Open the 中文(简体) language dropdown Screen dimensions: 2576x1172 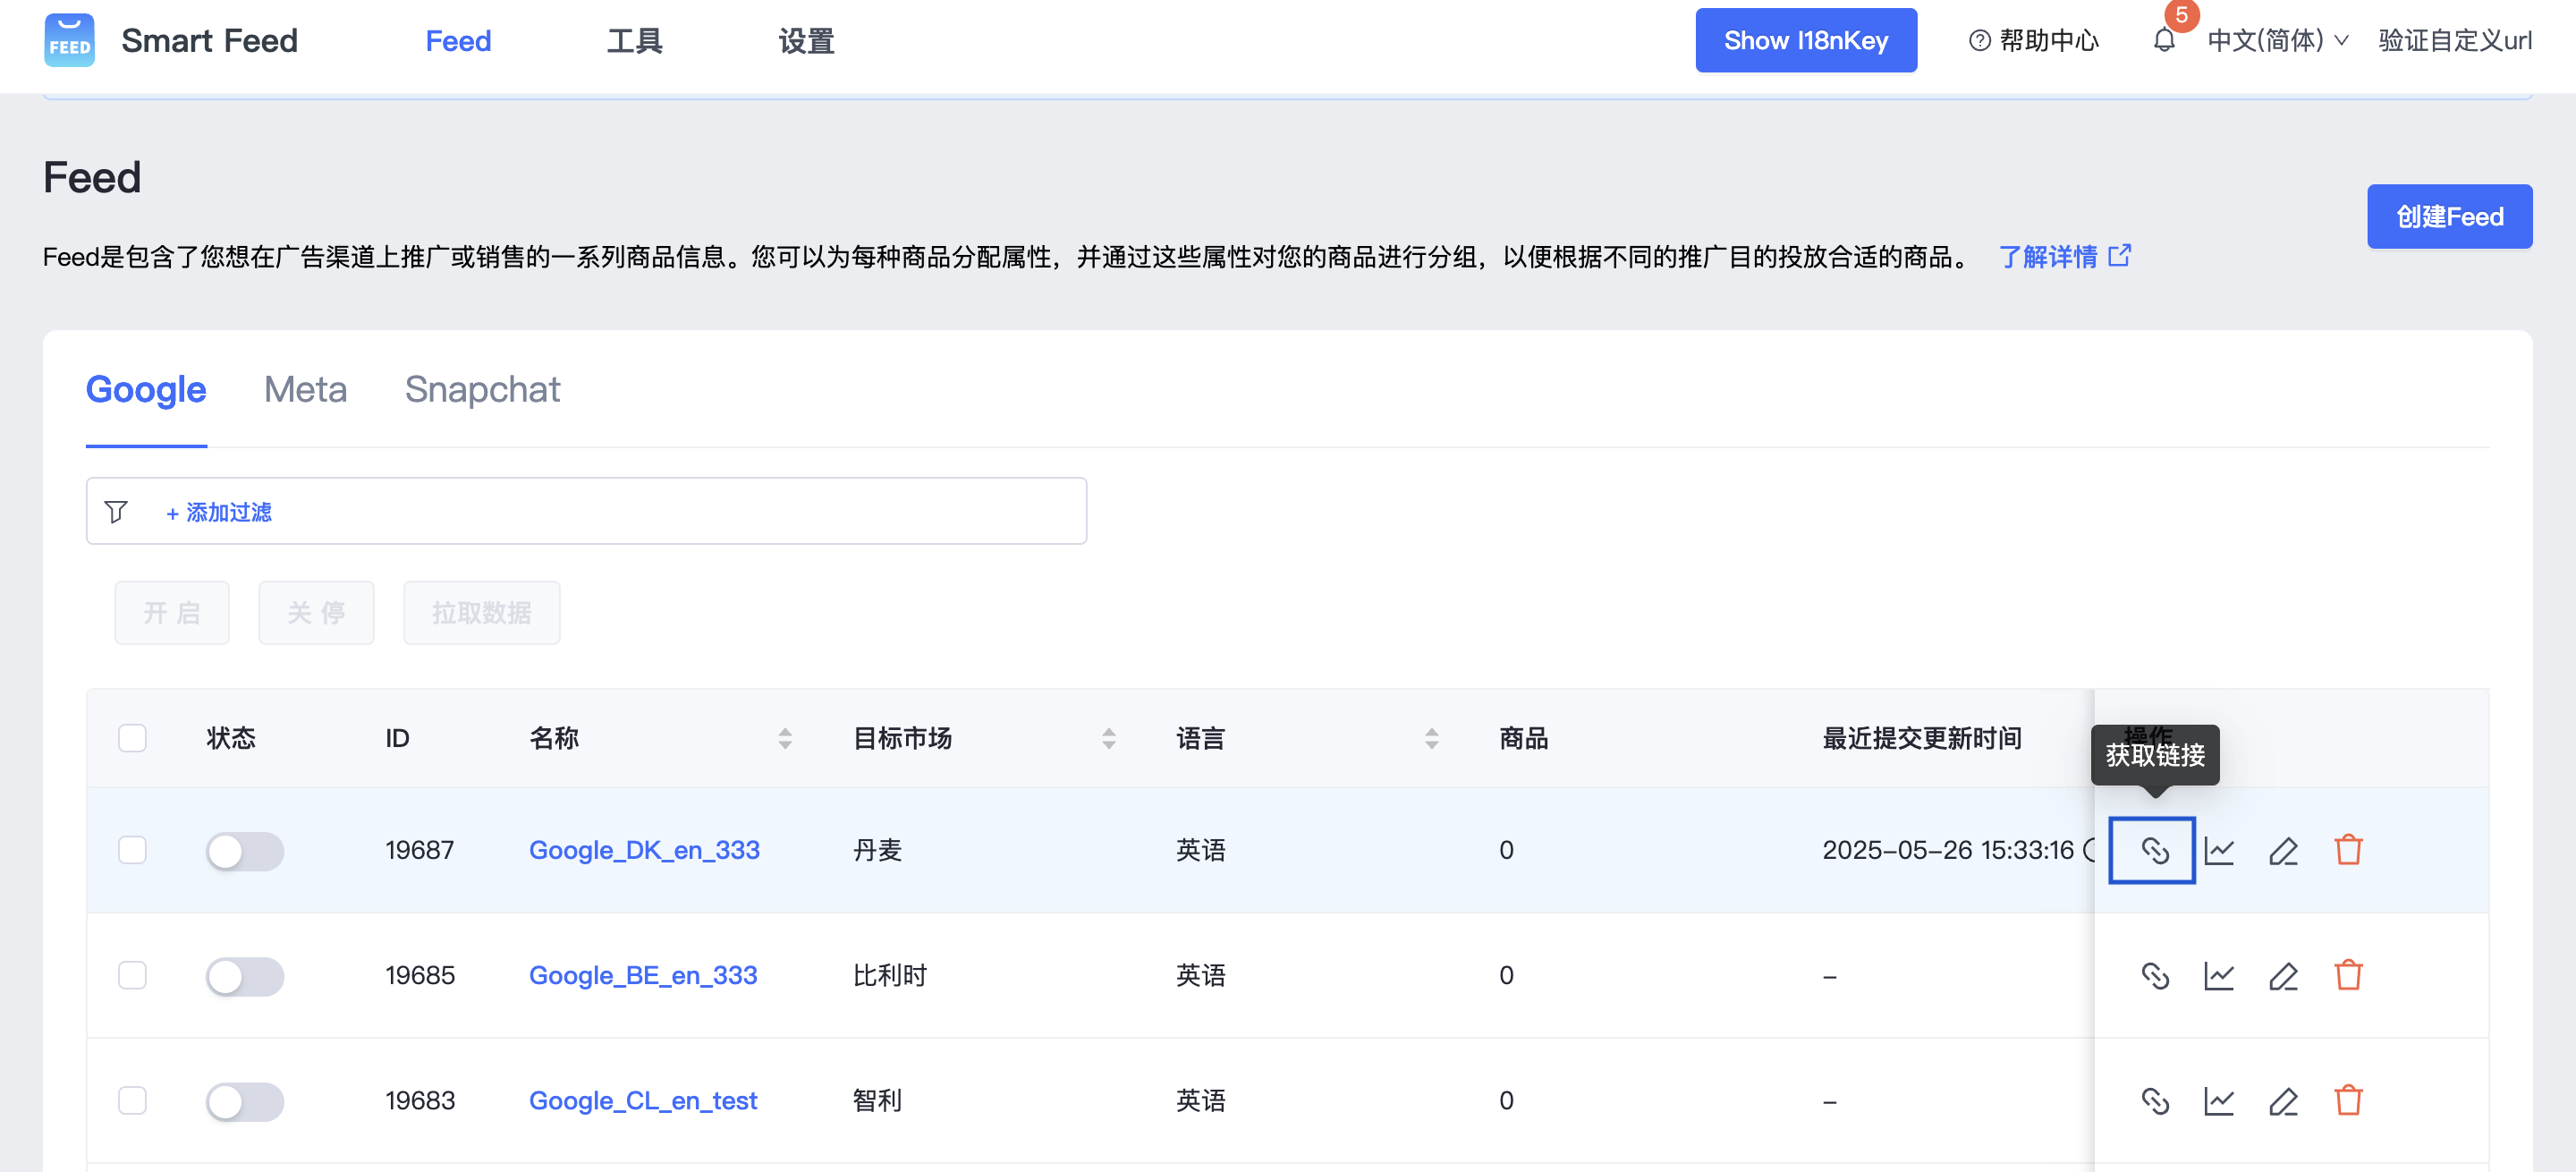(2277, 41)
